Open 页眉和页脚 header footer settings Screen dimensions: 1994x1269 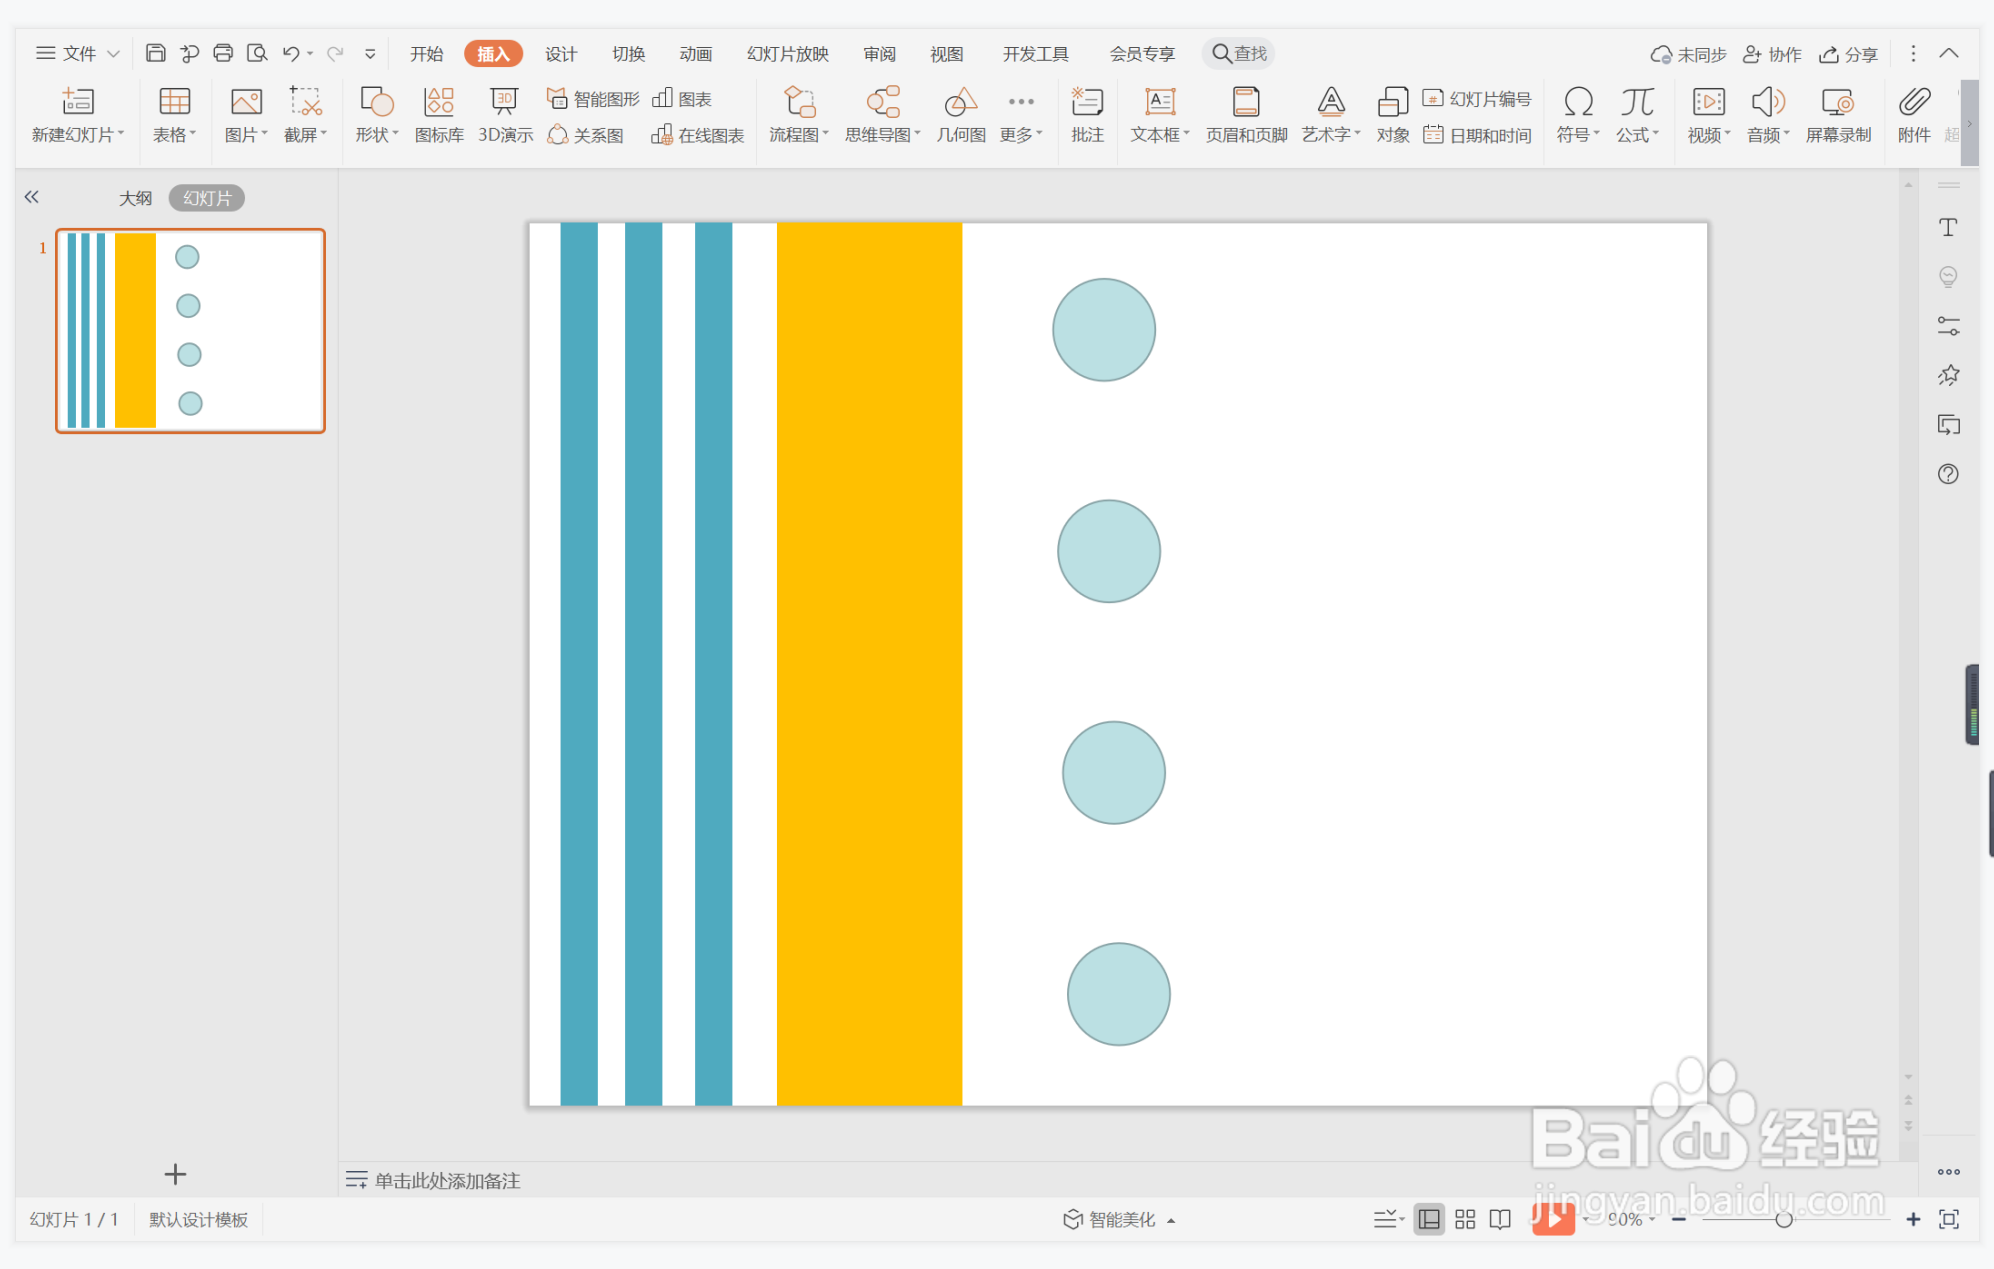(1245, 115)
